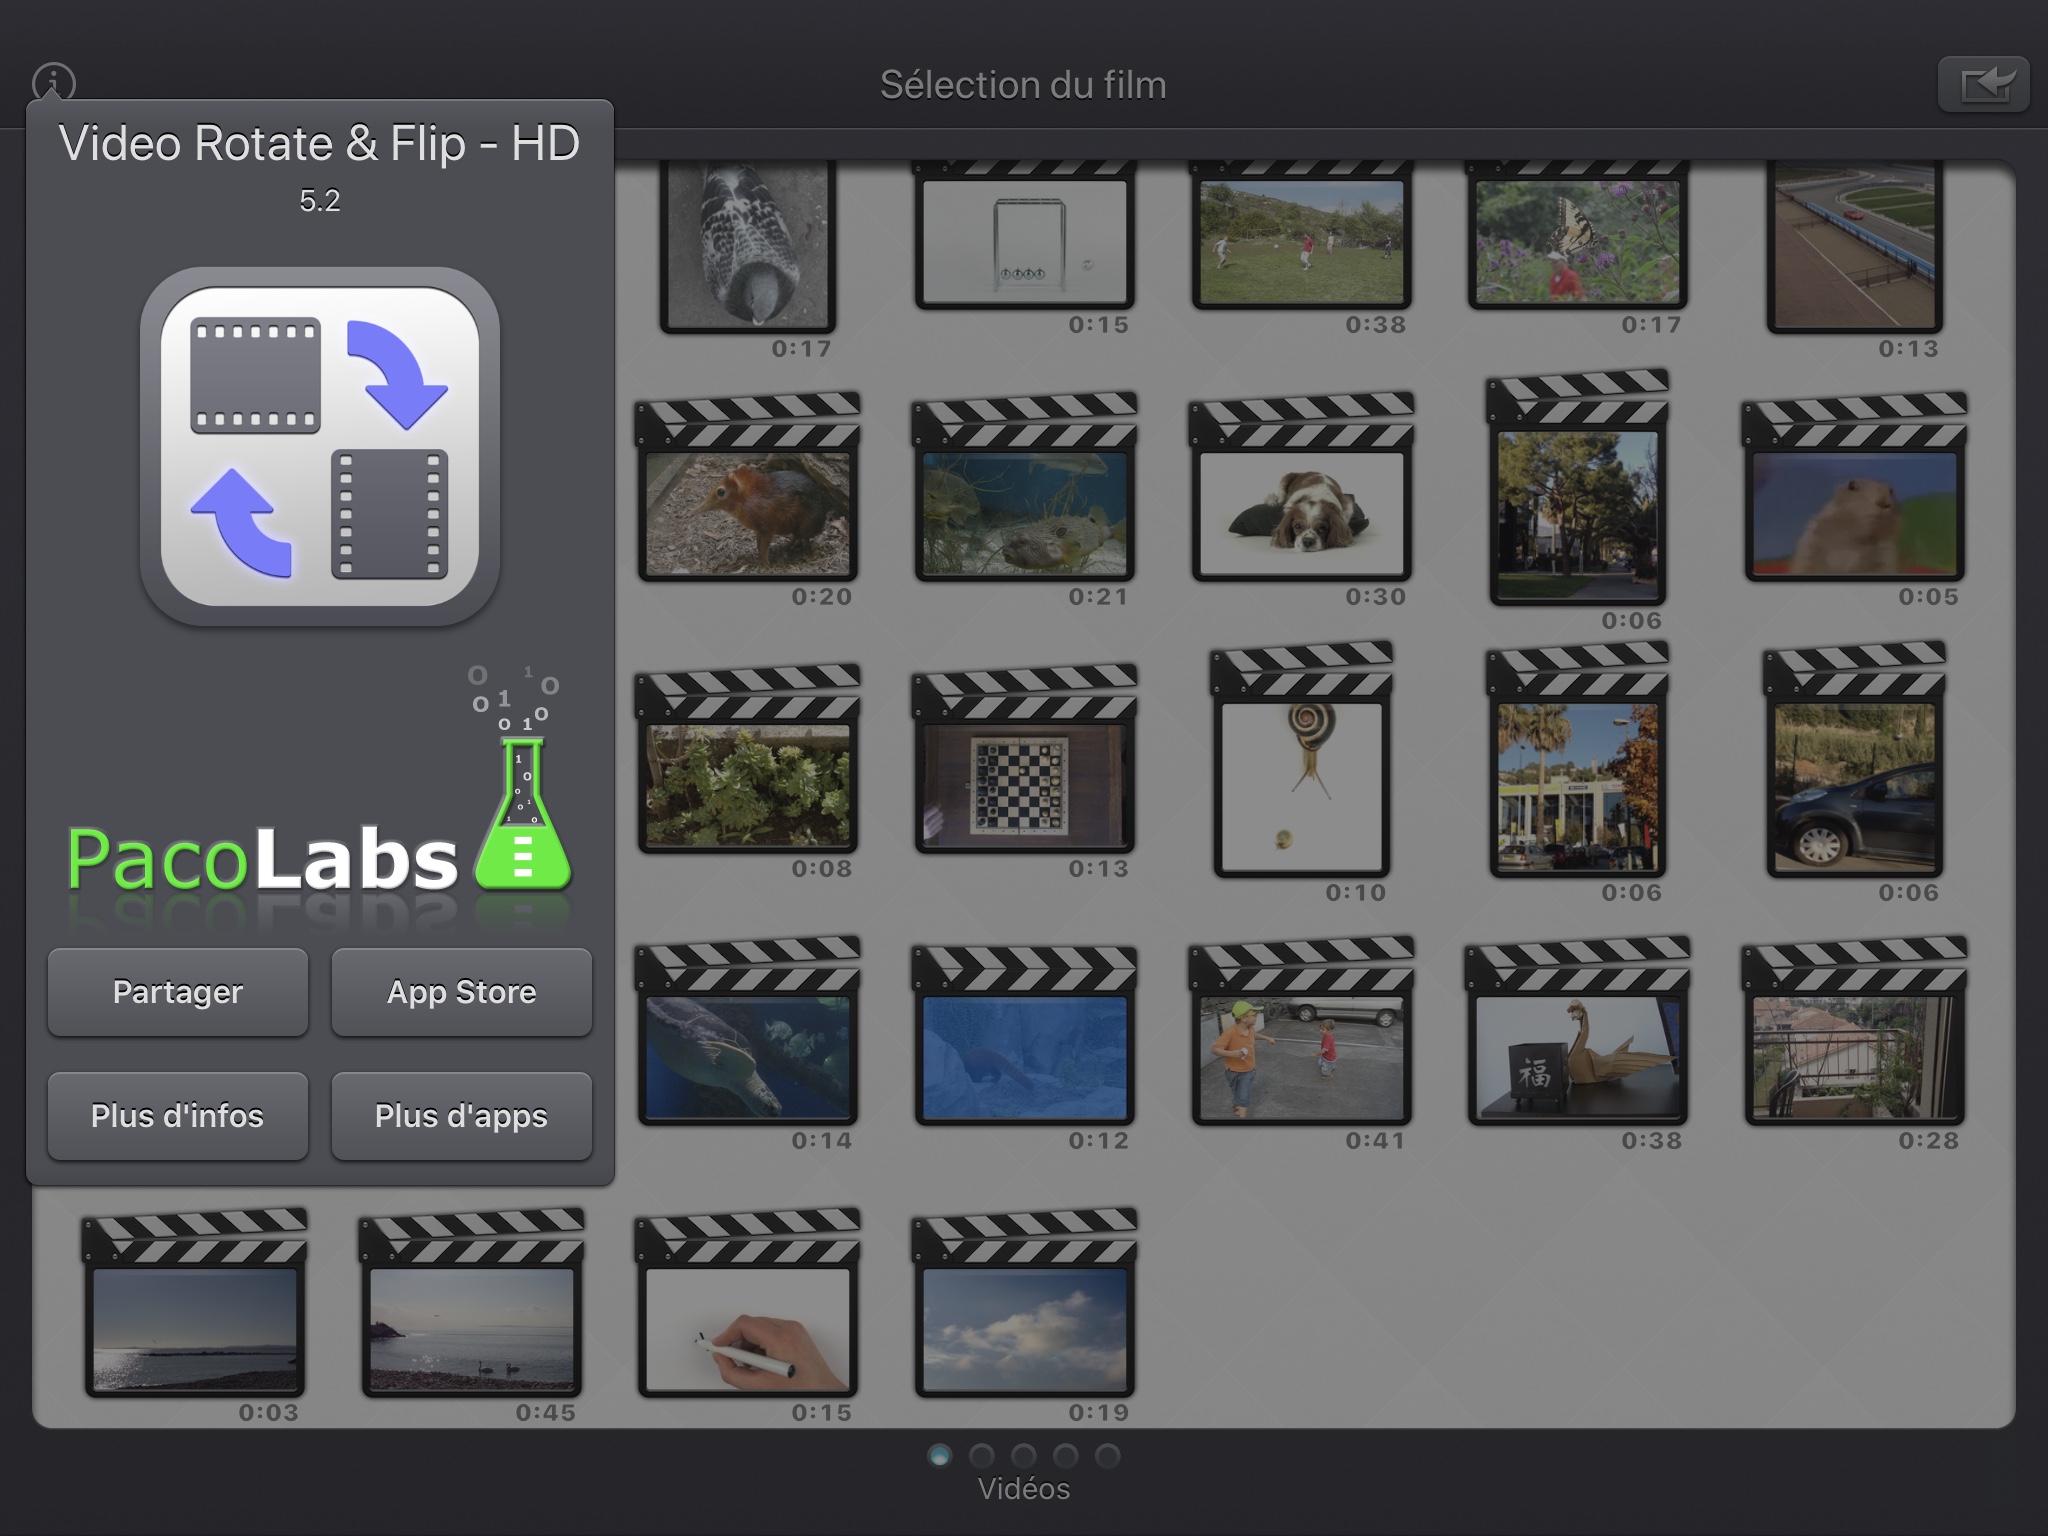Open the Plus d'apps button
Viewport: 2048px width, 1536px height.
[461, 1116]
